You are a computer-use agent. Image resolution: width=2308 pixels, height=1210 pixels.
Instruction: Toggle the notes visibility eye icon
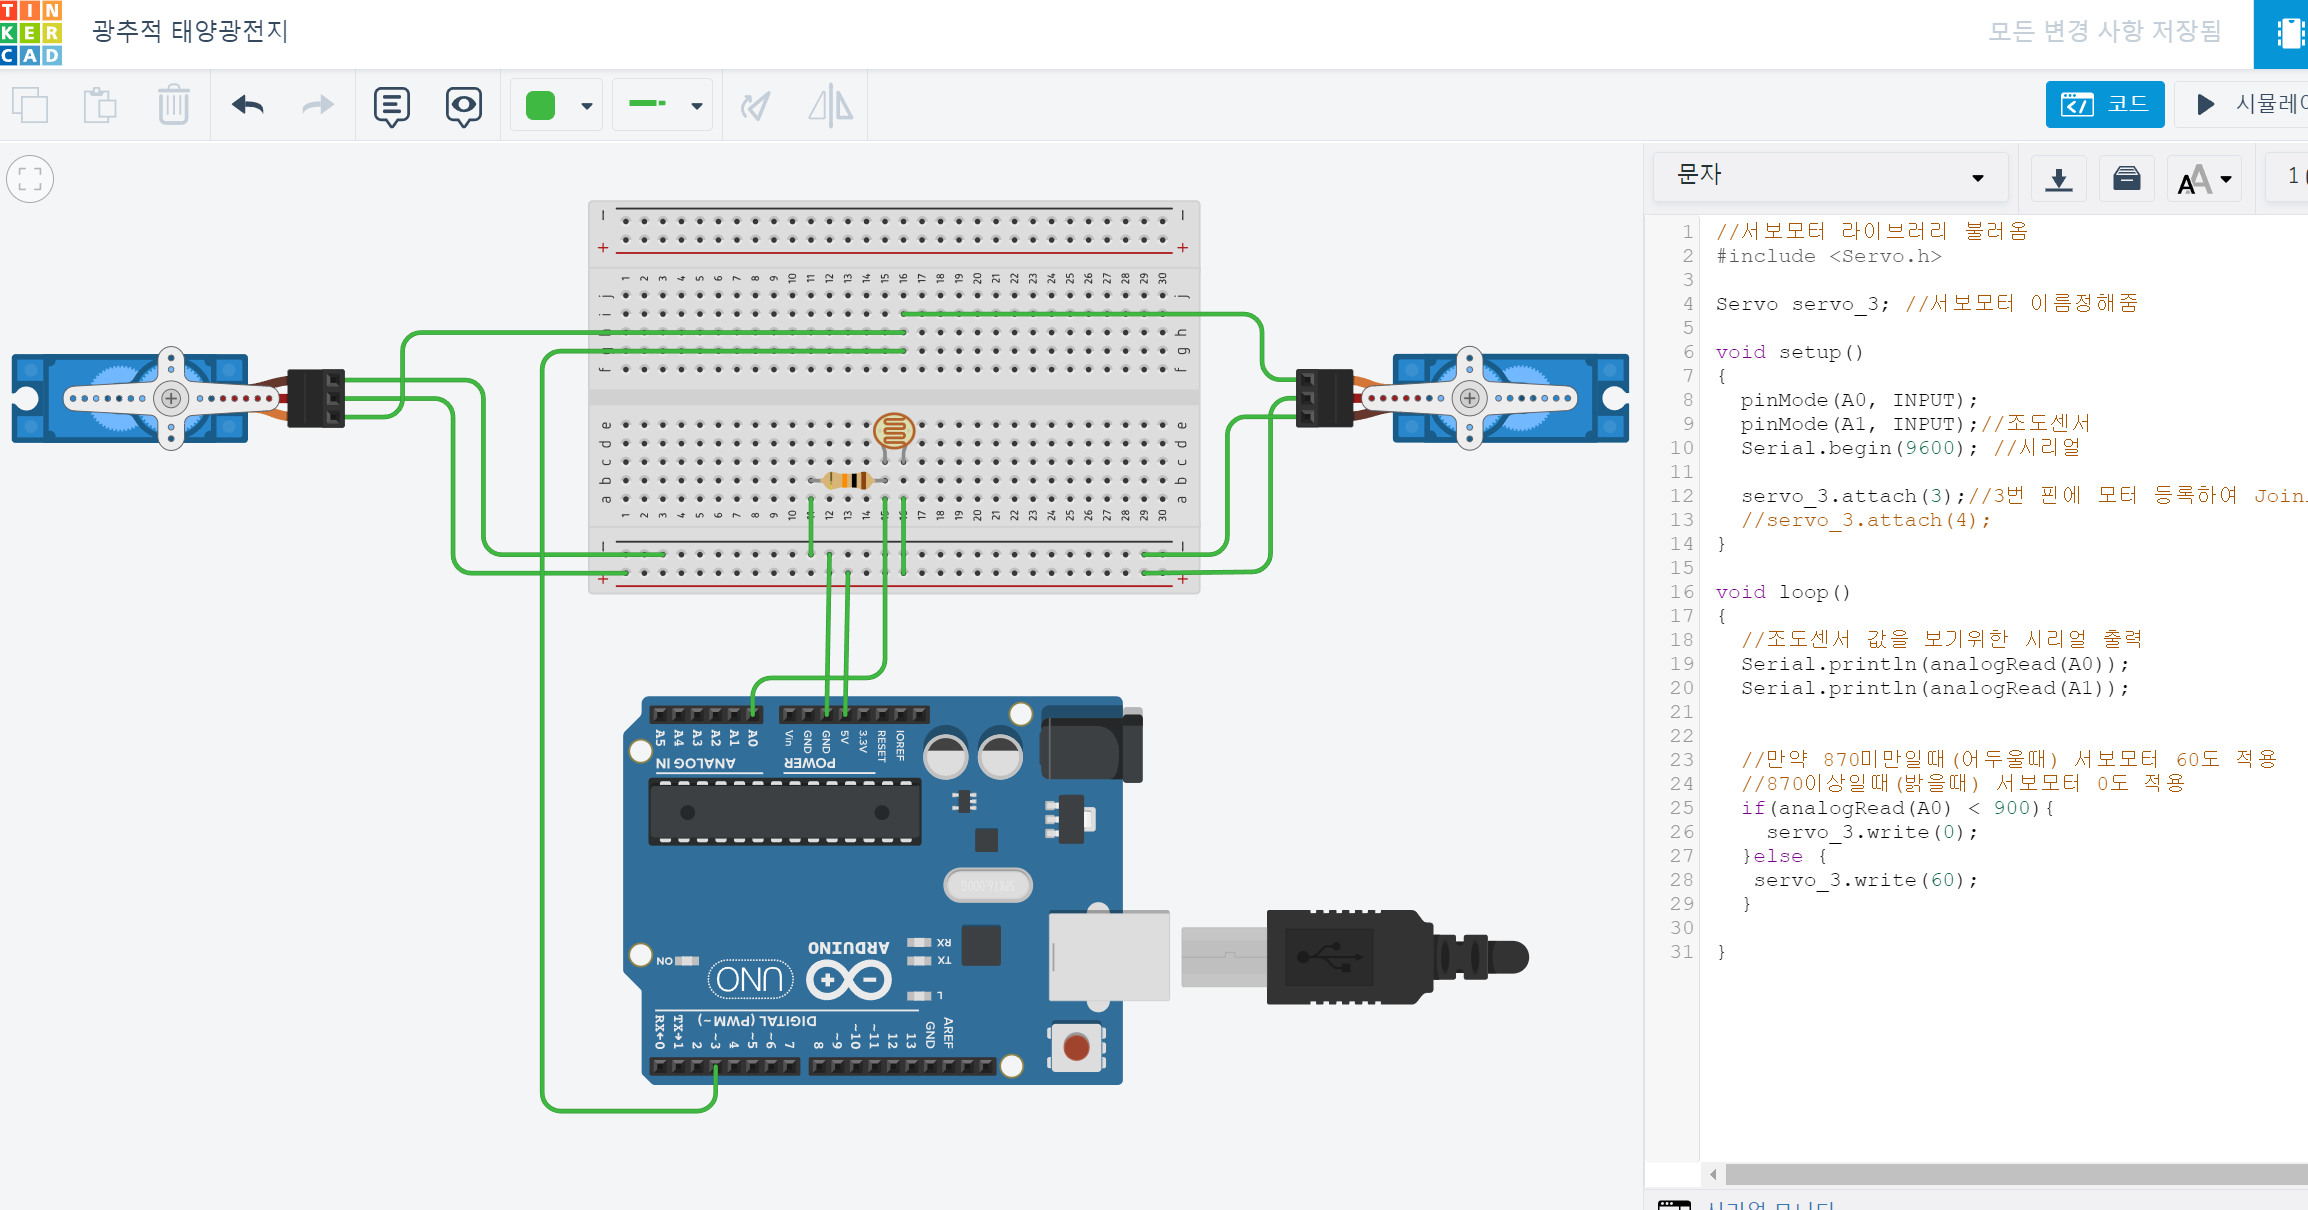pos(463,105)
